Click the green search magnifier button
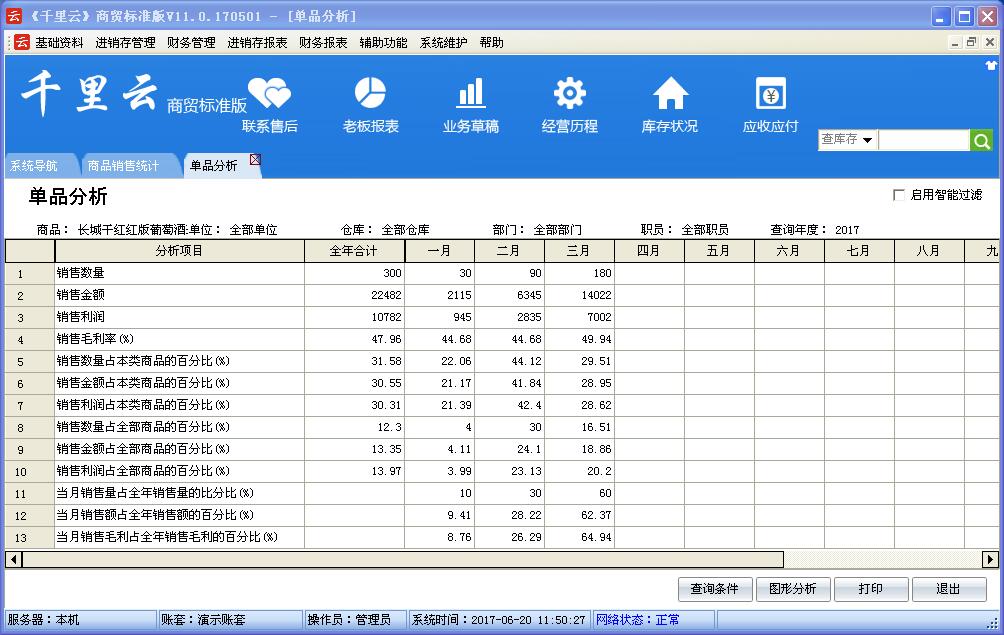1004x635 pixels. (x=982, y=141)
